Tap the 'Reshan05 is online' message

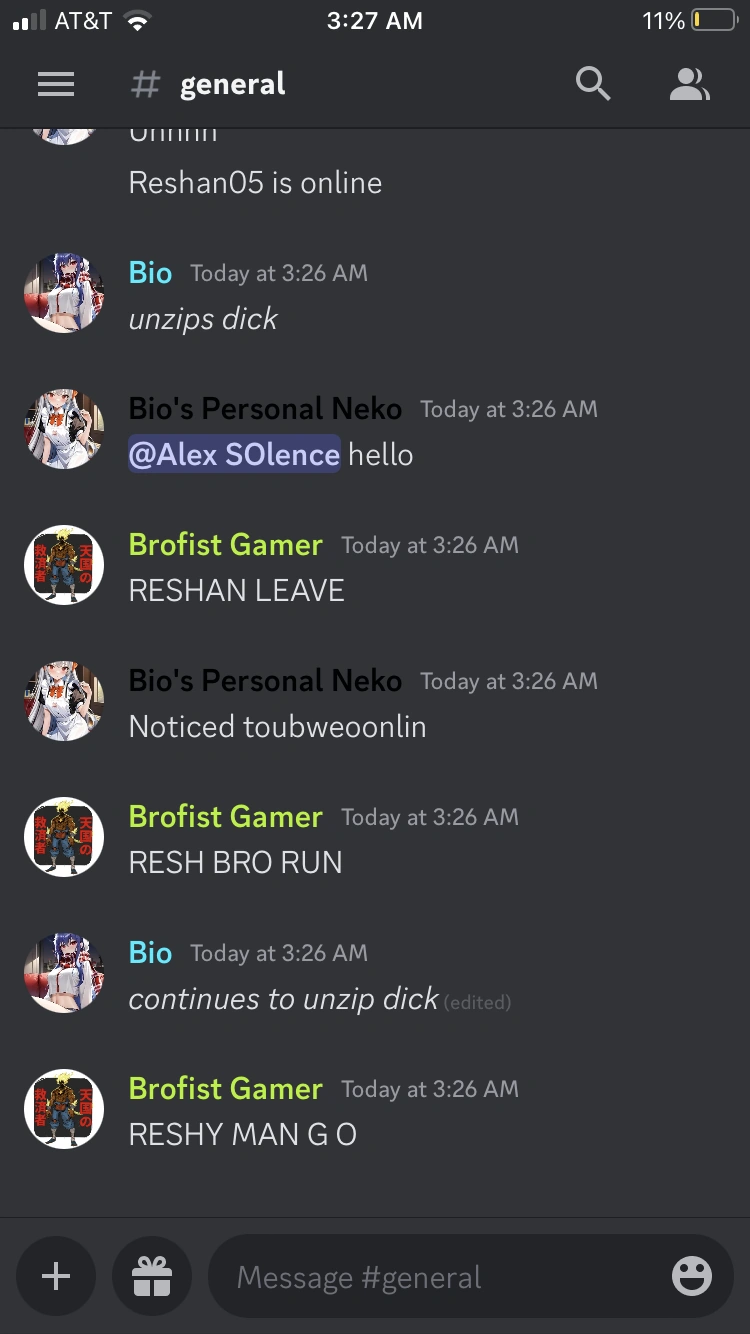point(255,183)
